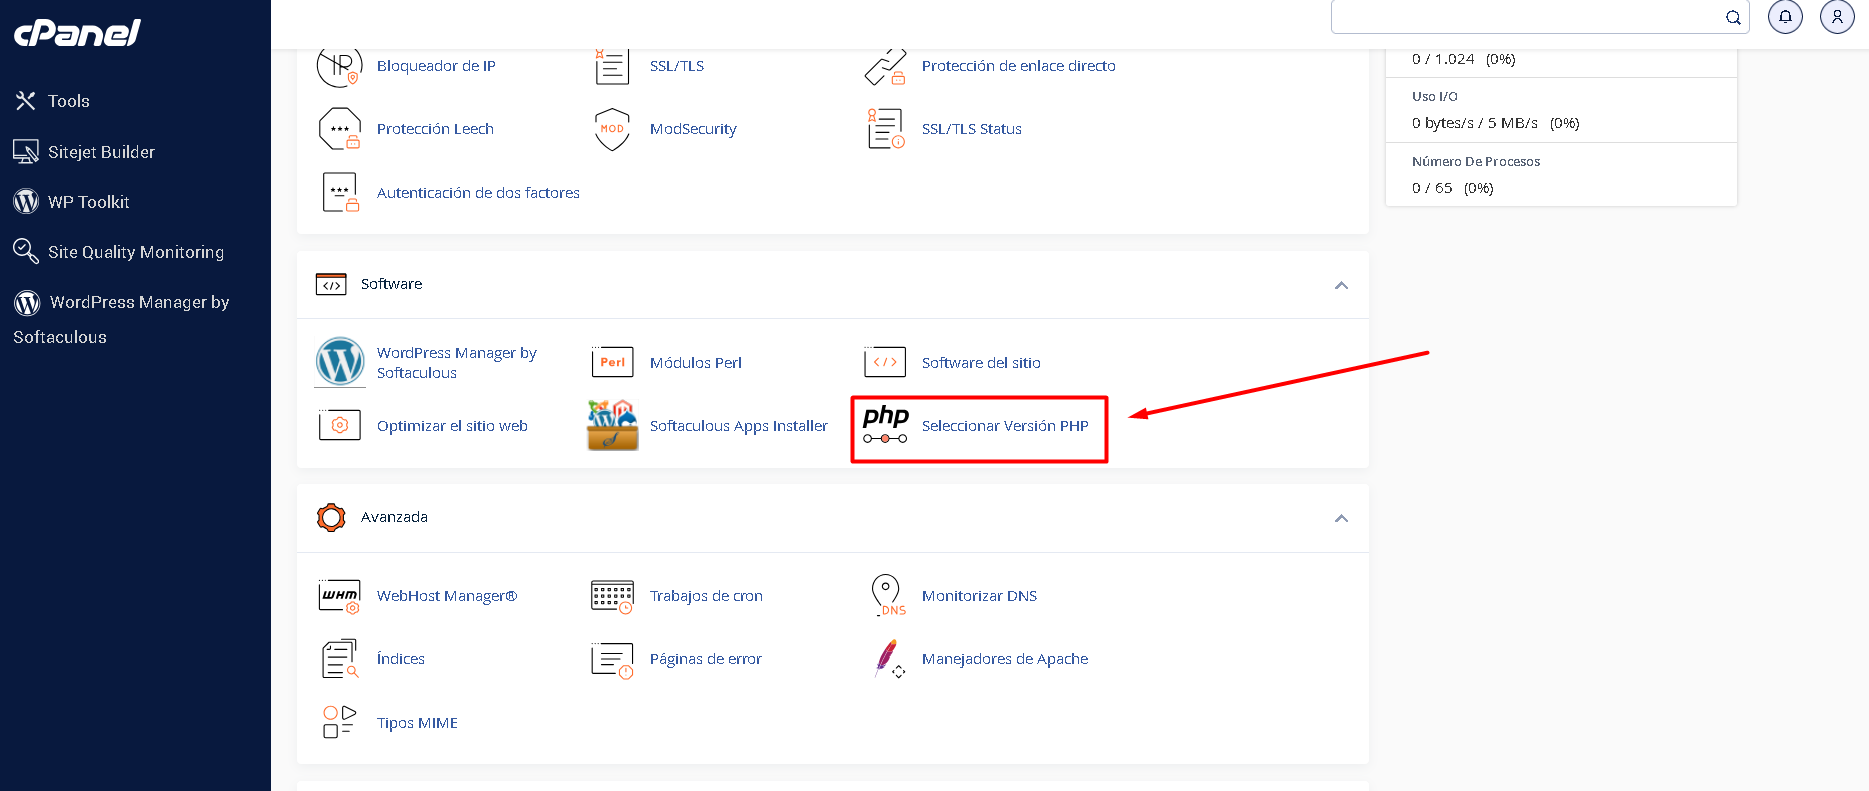Viewport: 1869px width, 791px height.
Task: Click the Uso I/O statistic label
Action: coord(1435,97)
